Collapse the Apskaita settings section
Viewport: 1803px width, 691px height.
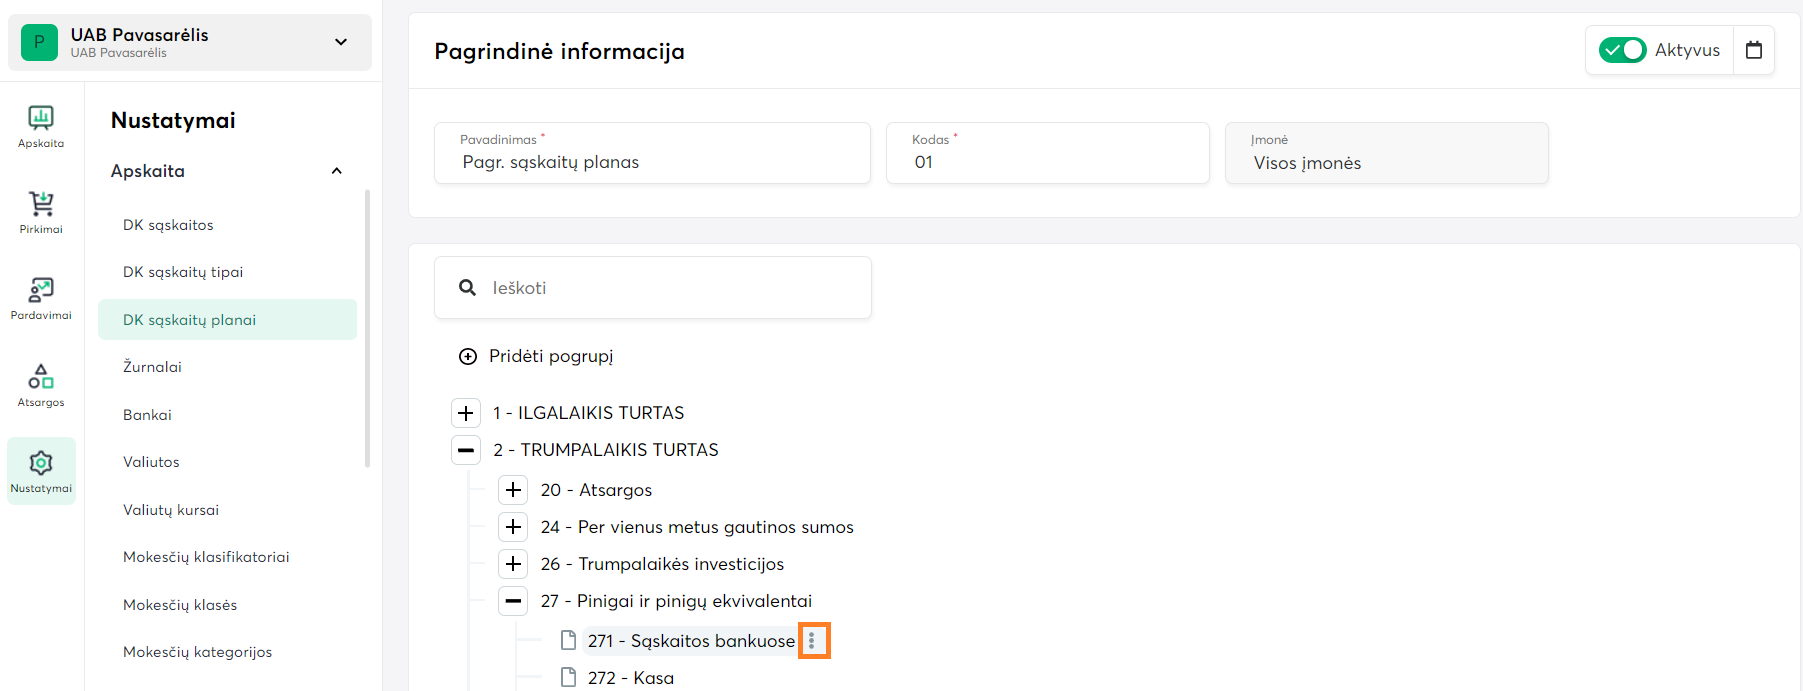tap(337, 171)
